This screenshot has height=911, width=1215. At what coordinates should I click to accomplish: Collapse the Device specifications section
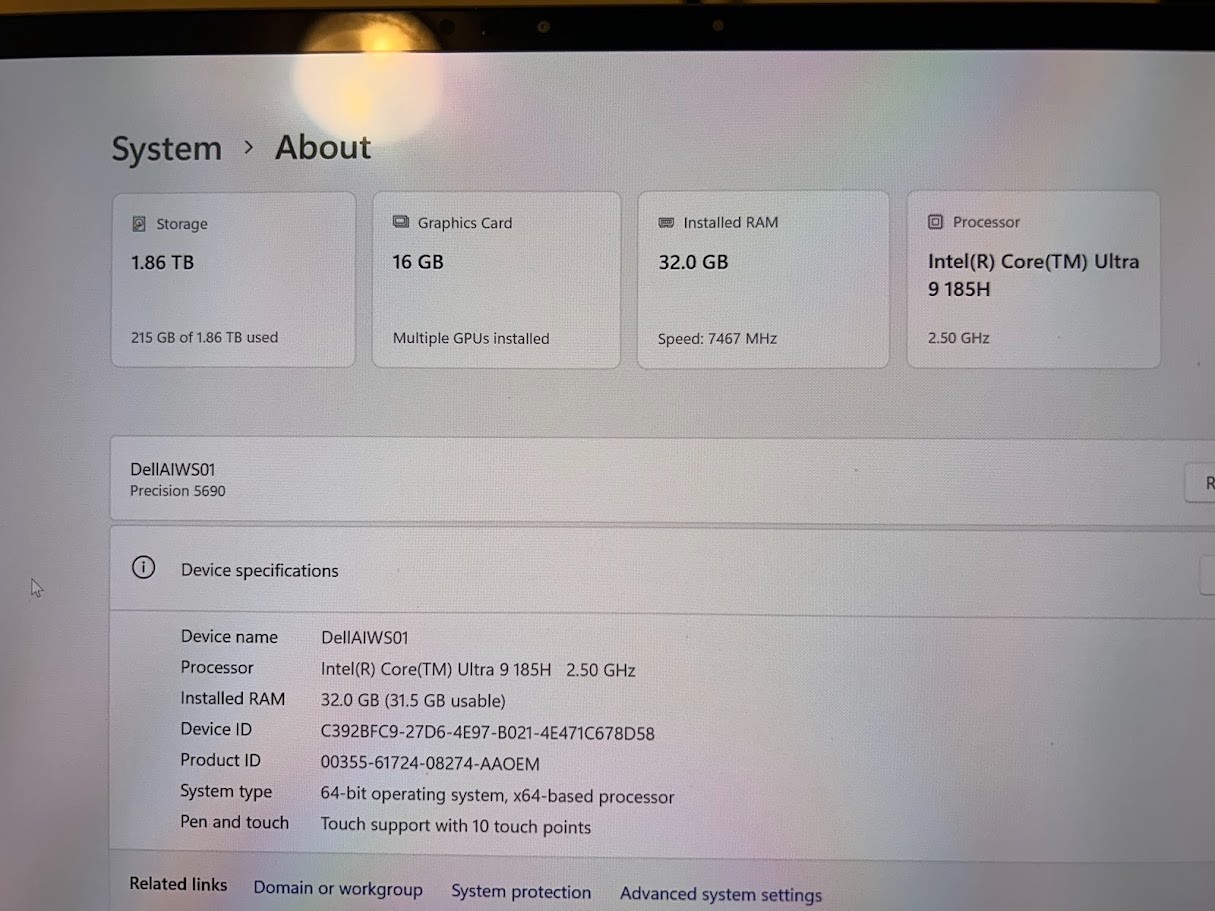point(1206,575)
